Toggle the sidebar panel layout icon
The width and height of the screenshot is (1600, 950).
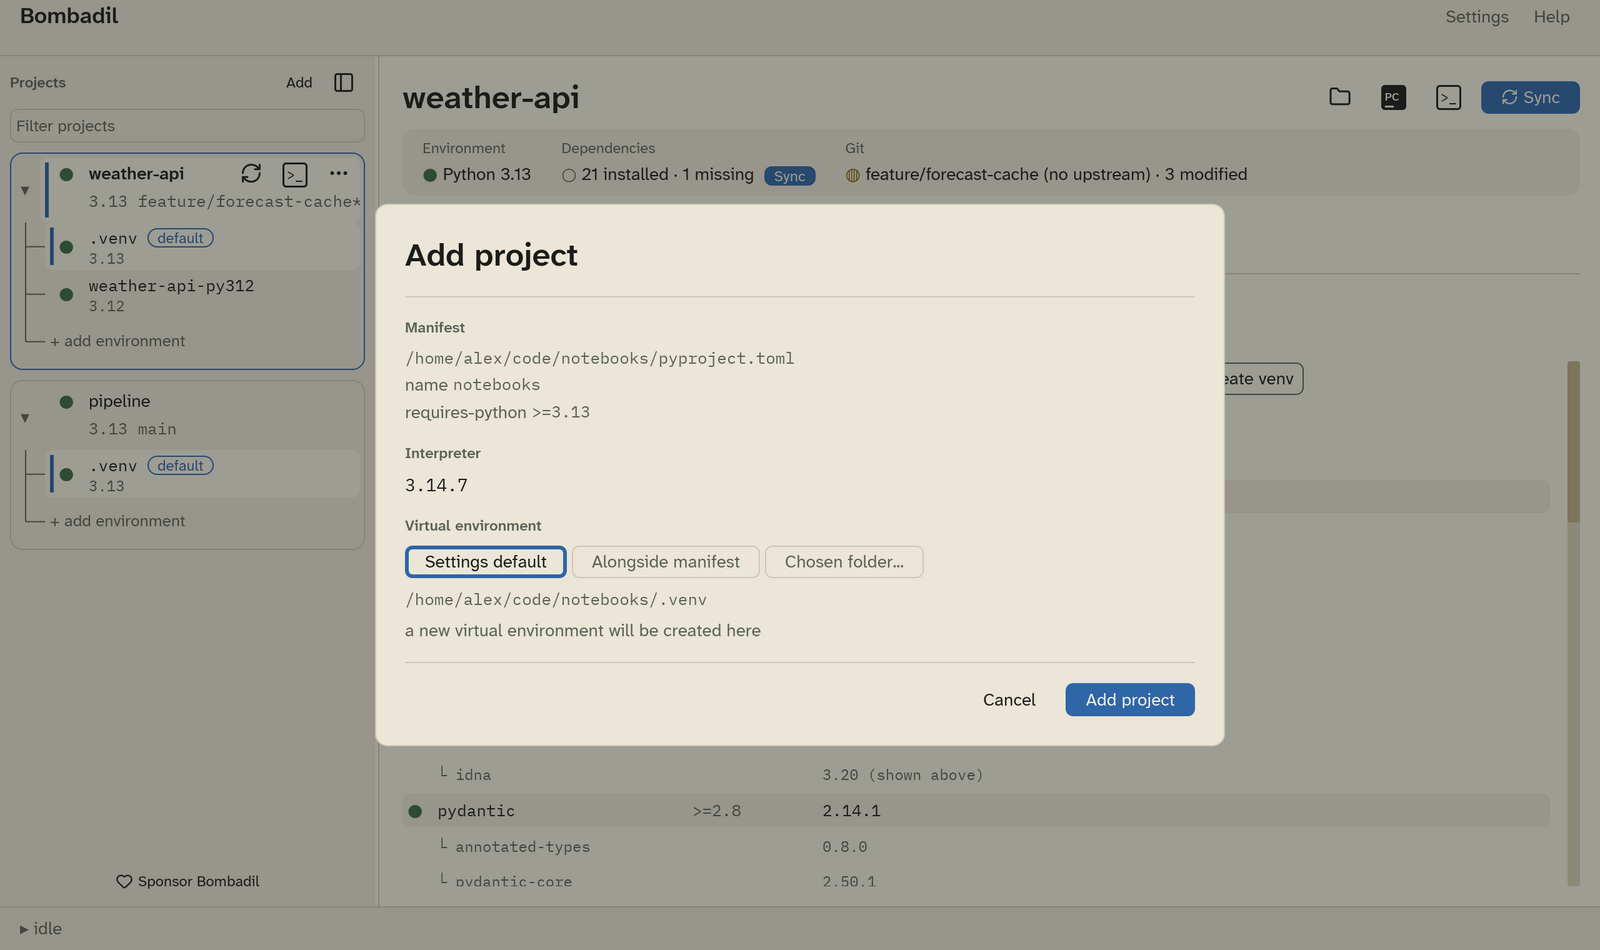(x=344, y=83)
